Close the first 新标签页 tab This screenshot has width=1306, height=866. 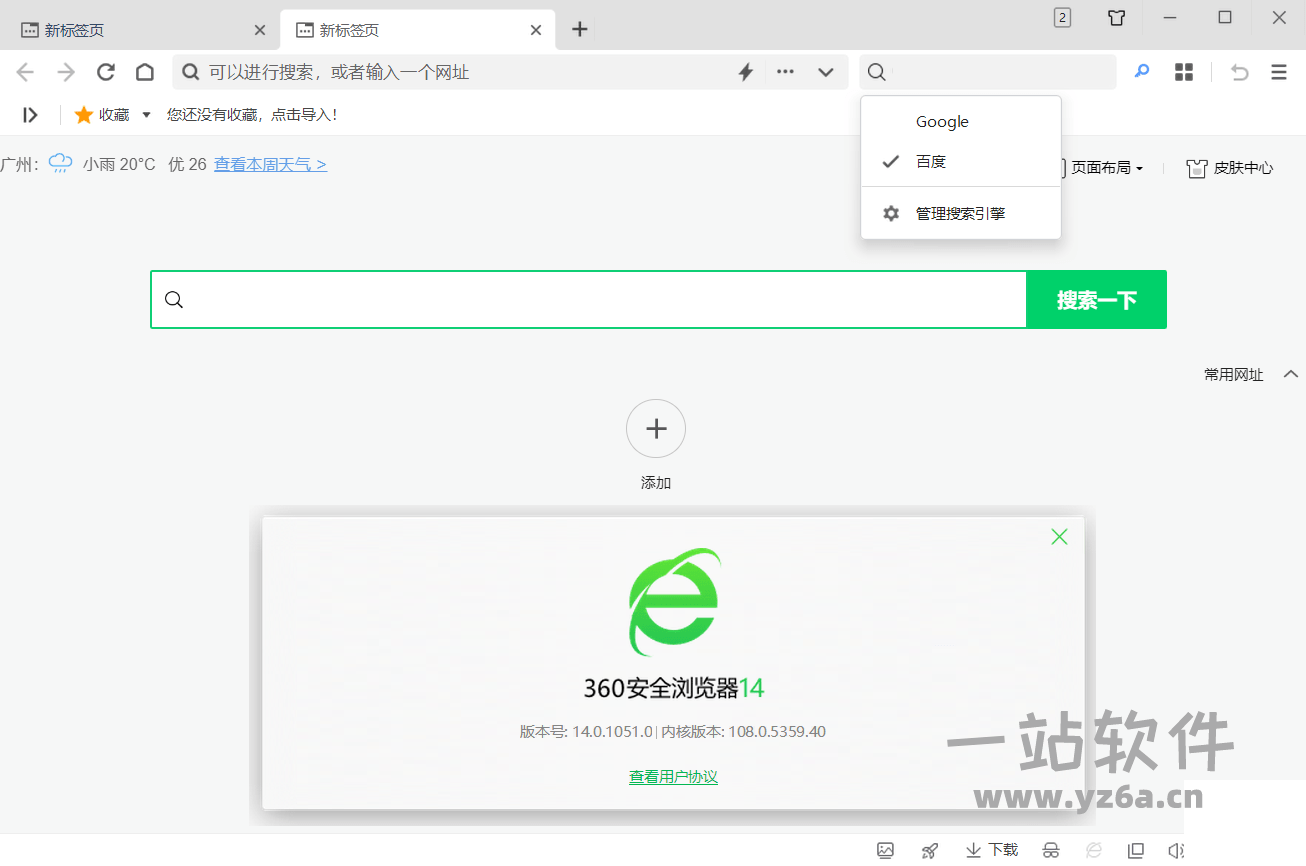[260, 30]
